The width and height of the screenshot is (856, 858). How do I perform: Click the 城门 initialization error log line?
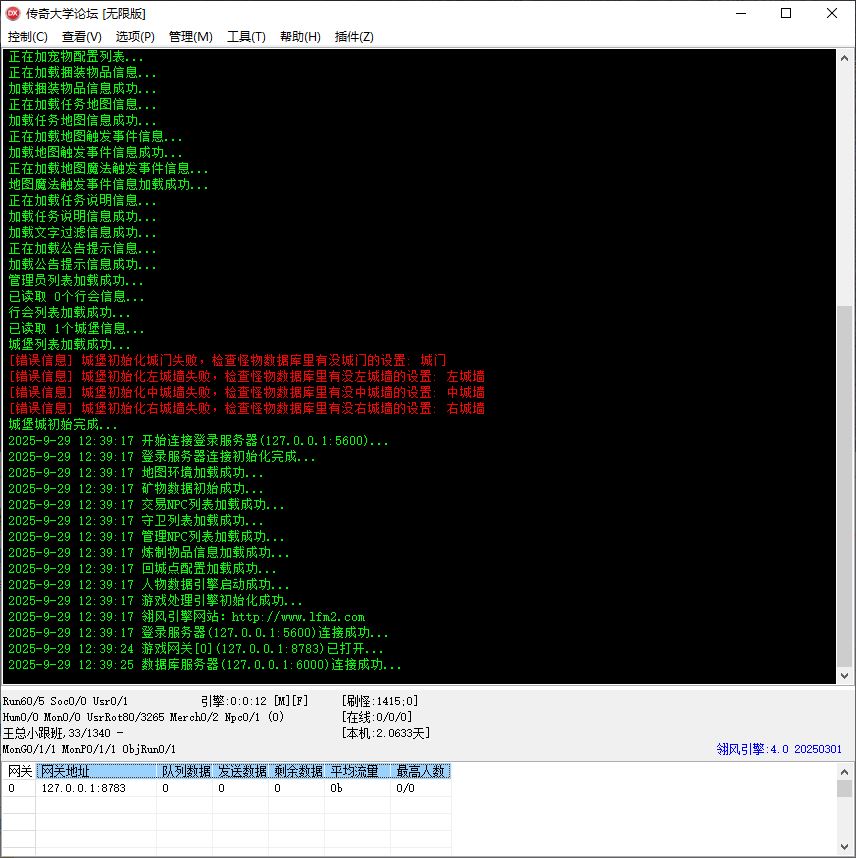(228, 360)
